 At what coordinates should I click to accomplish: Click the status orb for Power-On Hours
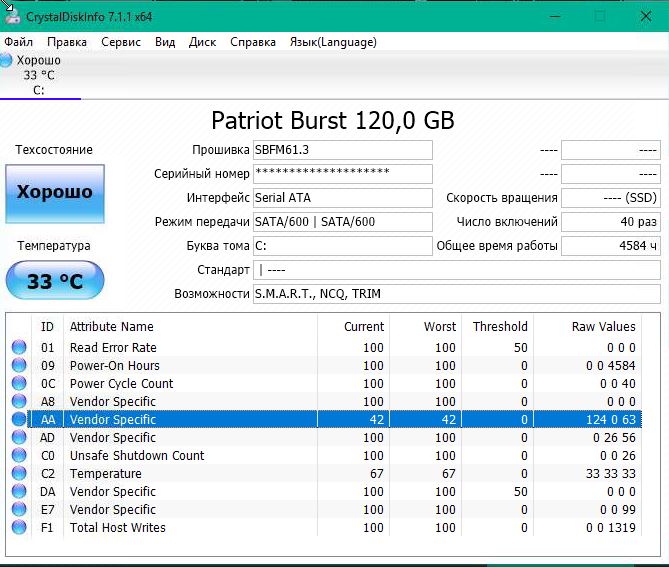pos(19,365)
